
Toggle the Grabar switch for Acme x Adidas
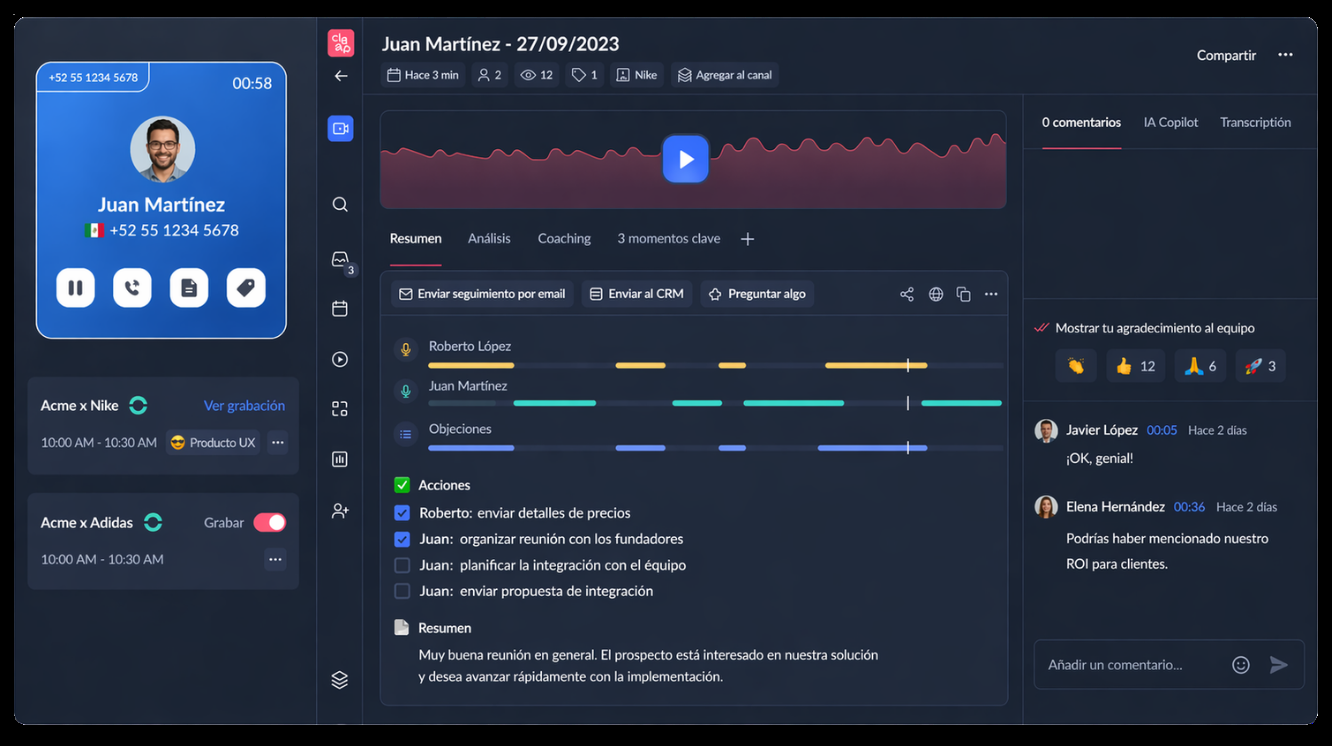[269, 522]
